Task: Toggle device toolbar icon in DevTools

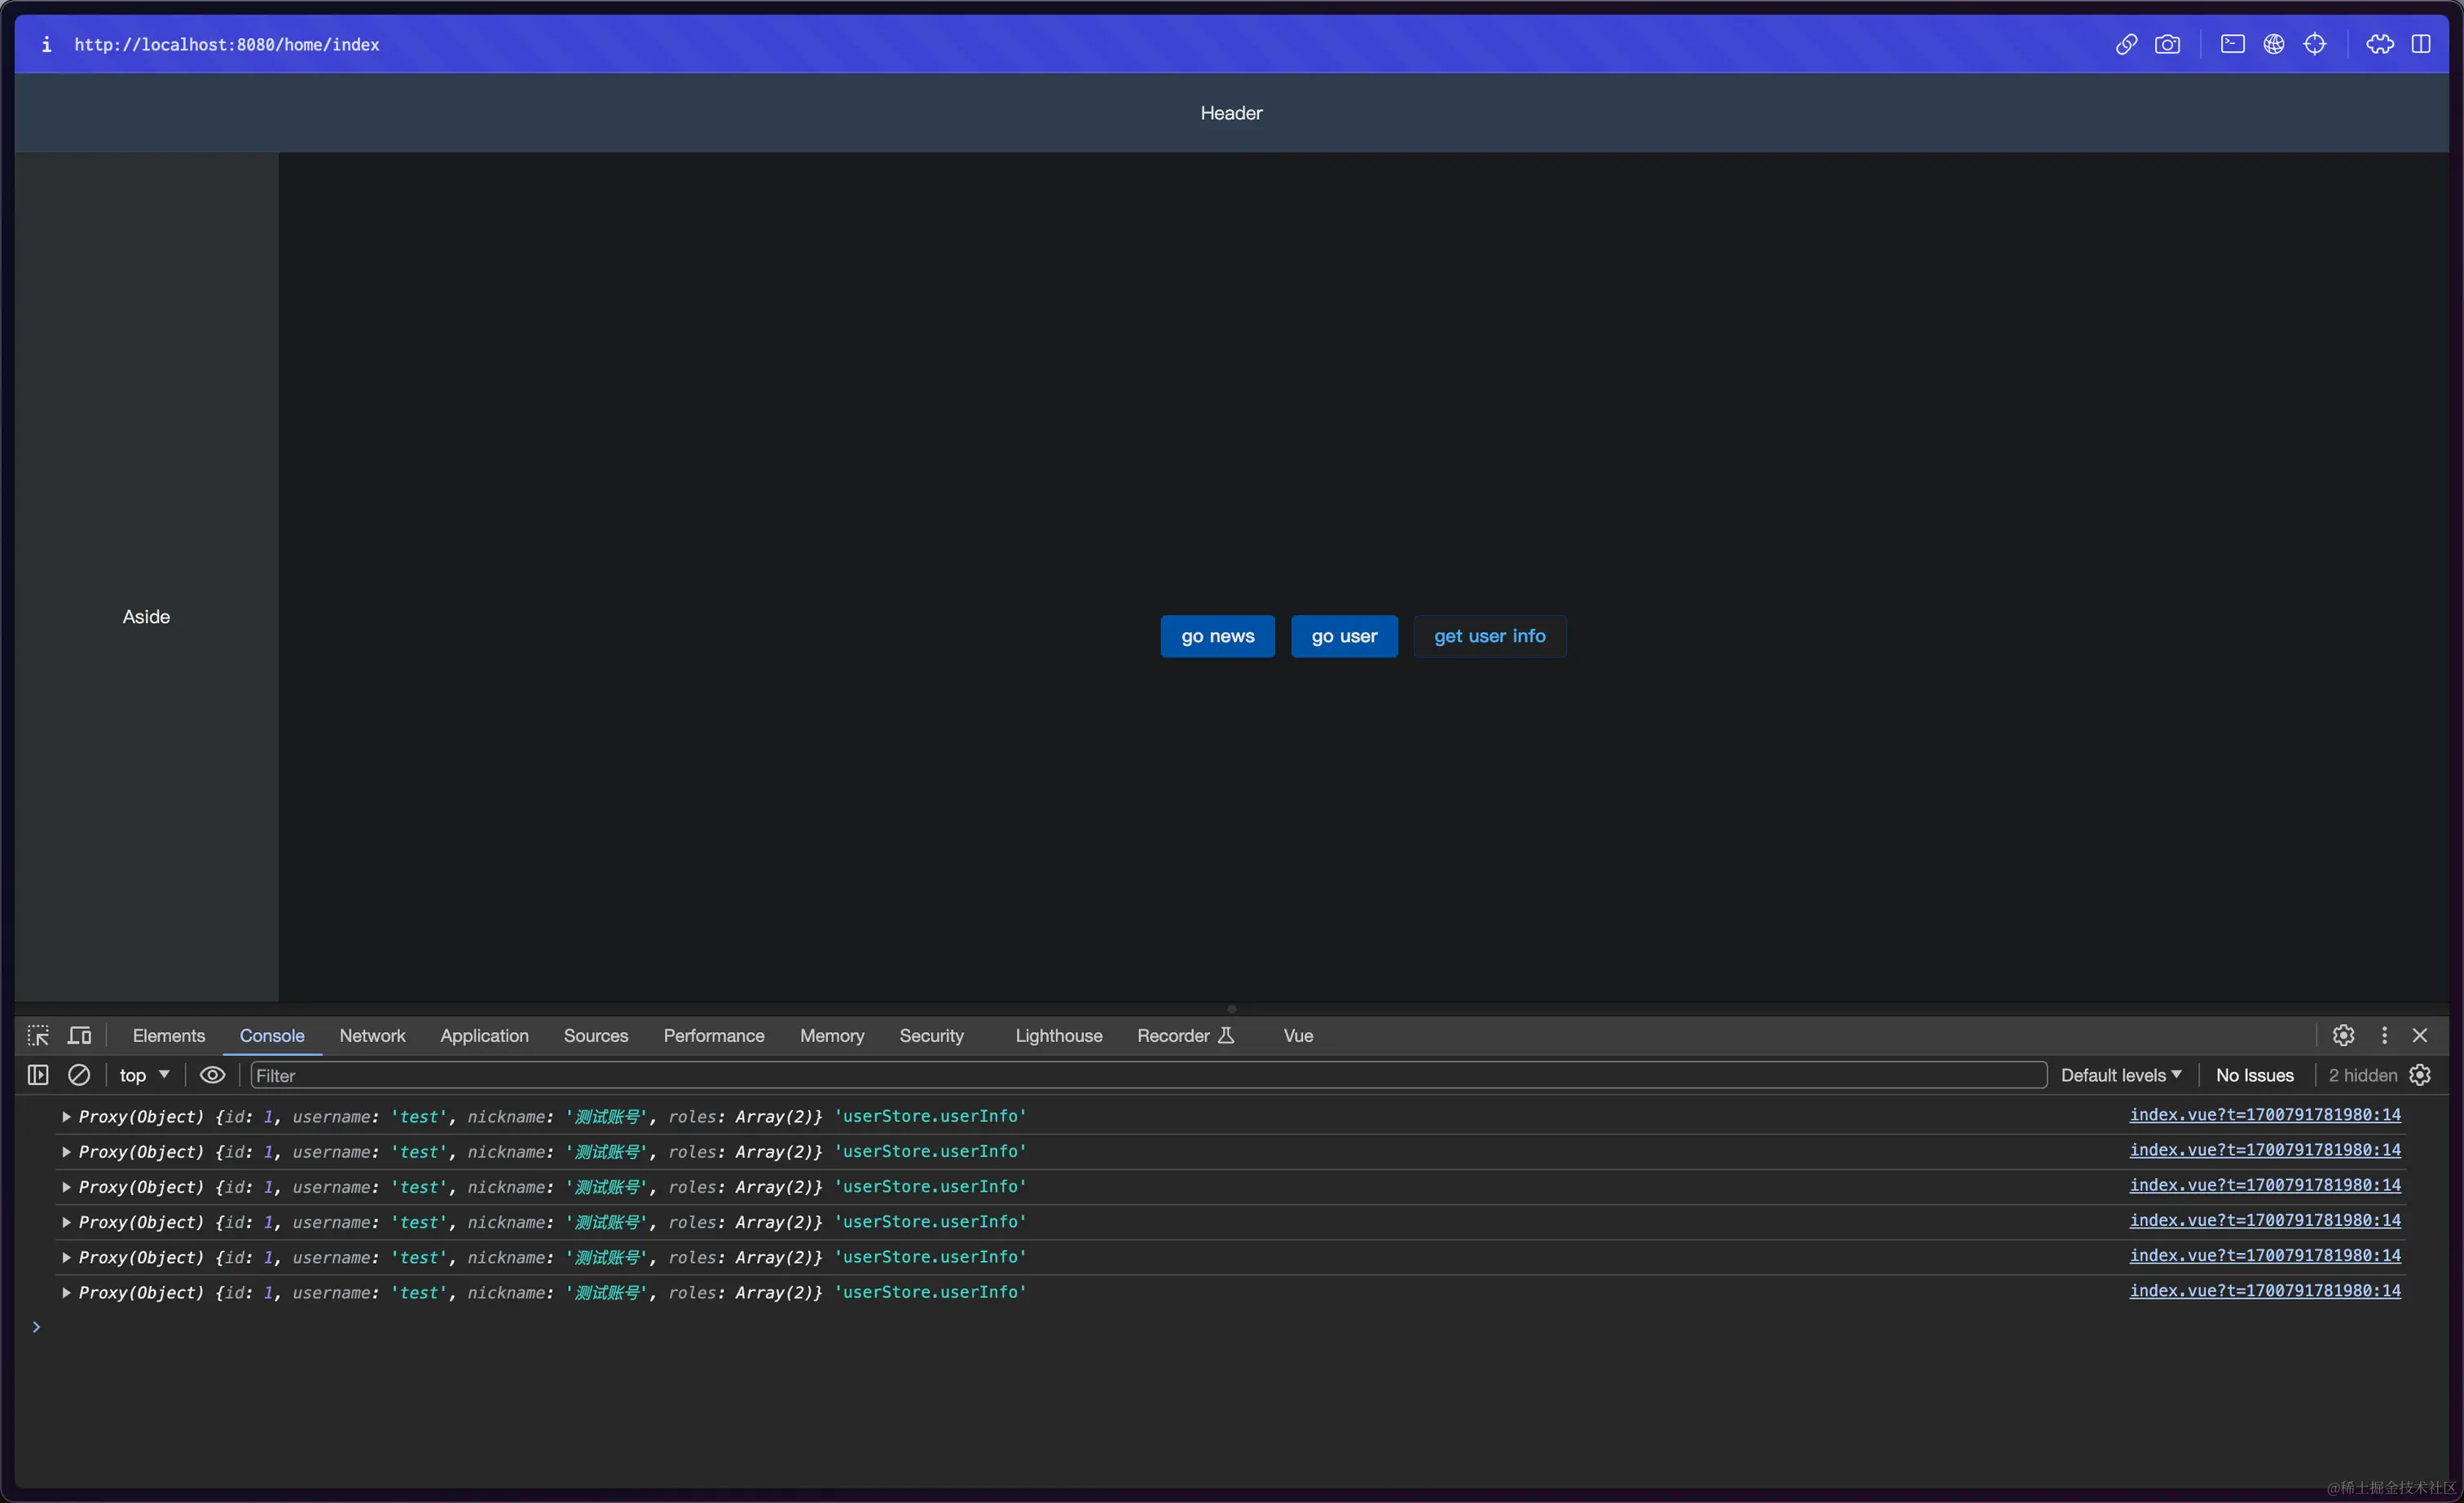Action: point(80,1035)
